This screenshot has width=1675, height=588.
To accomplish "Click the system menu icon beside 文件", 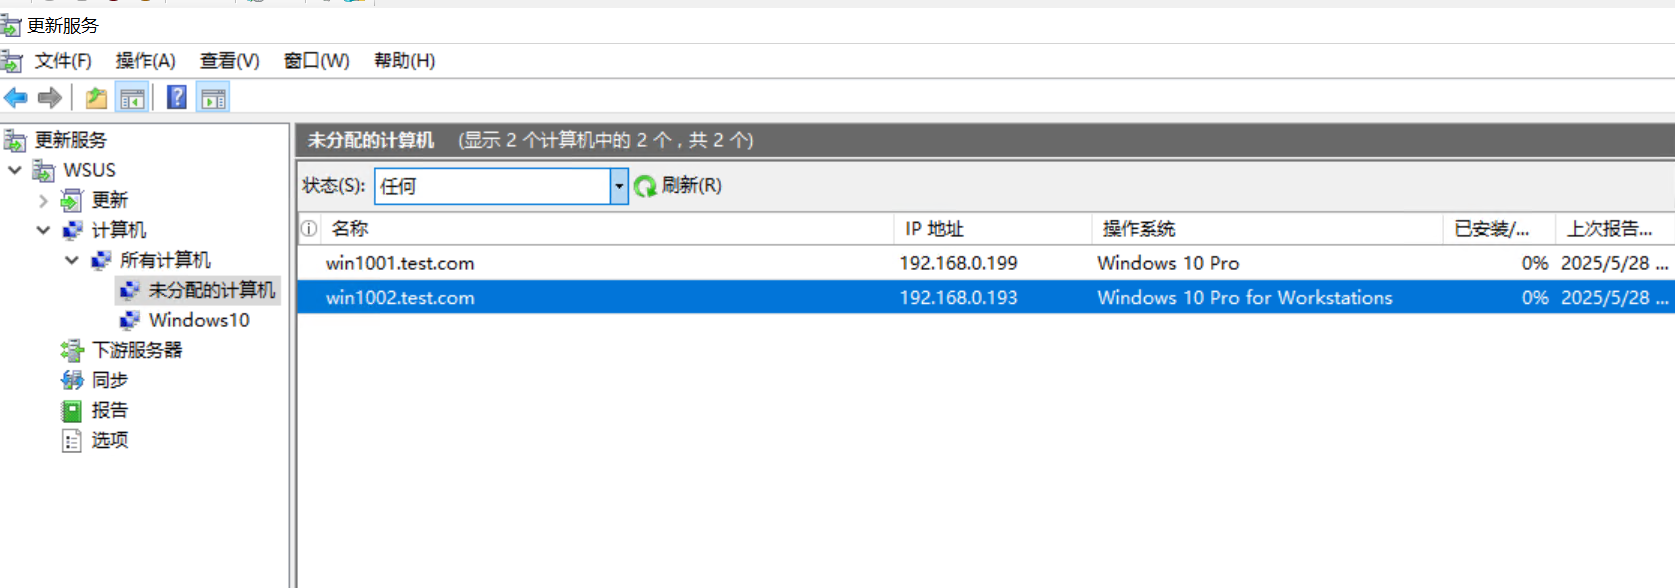I will pos(11,61).
